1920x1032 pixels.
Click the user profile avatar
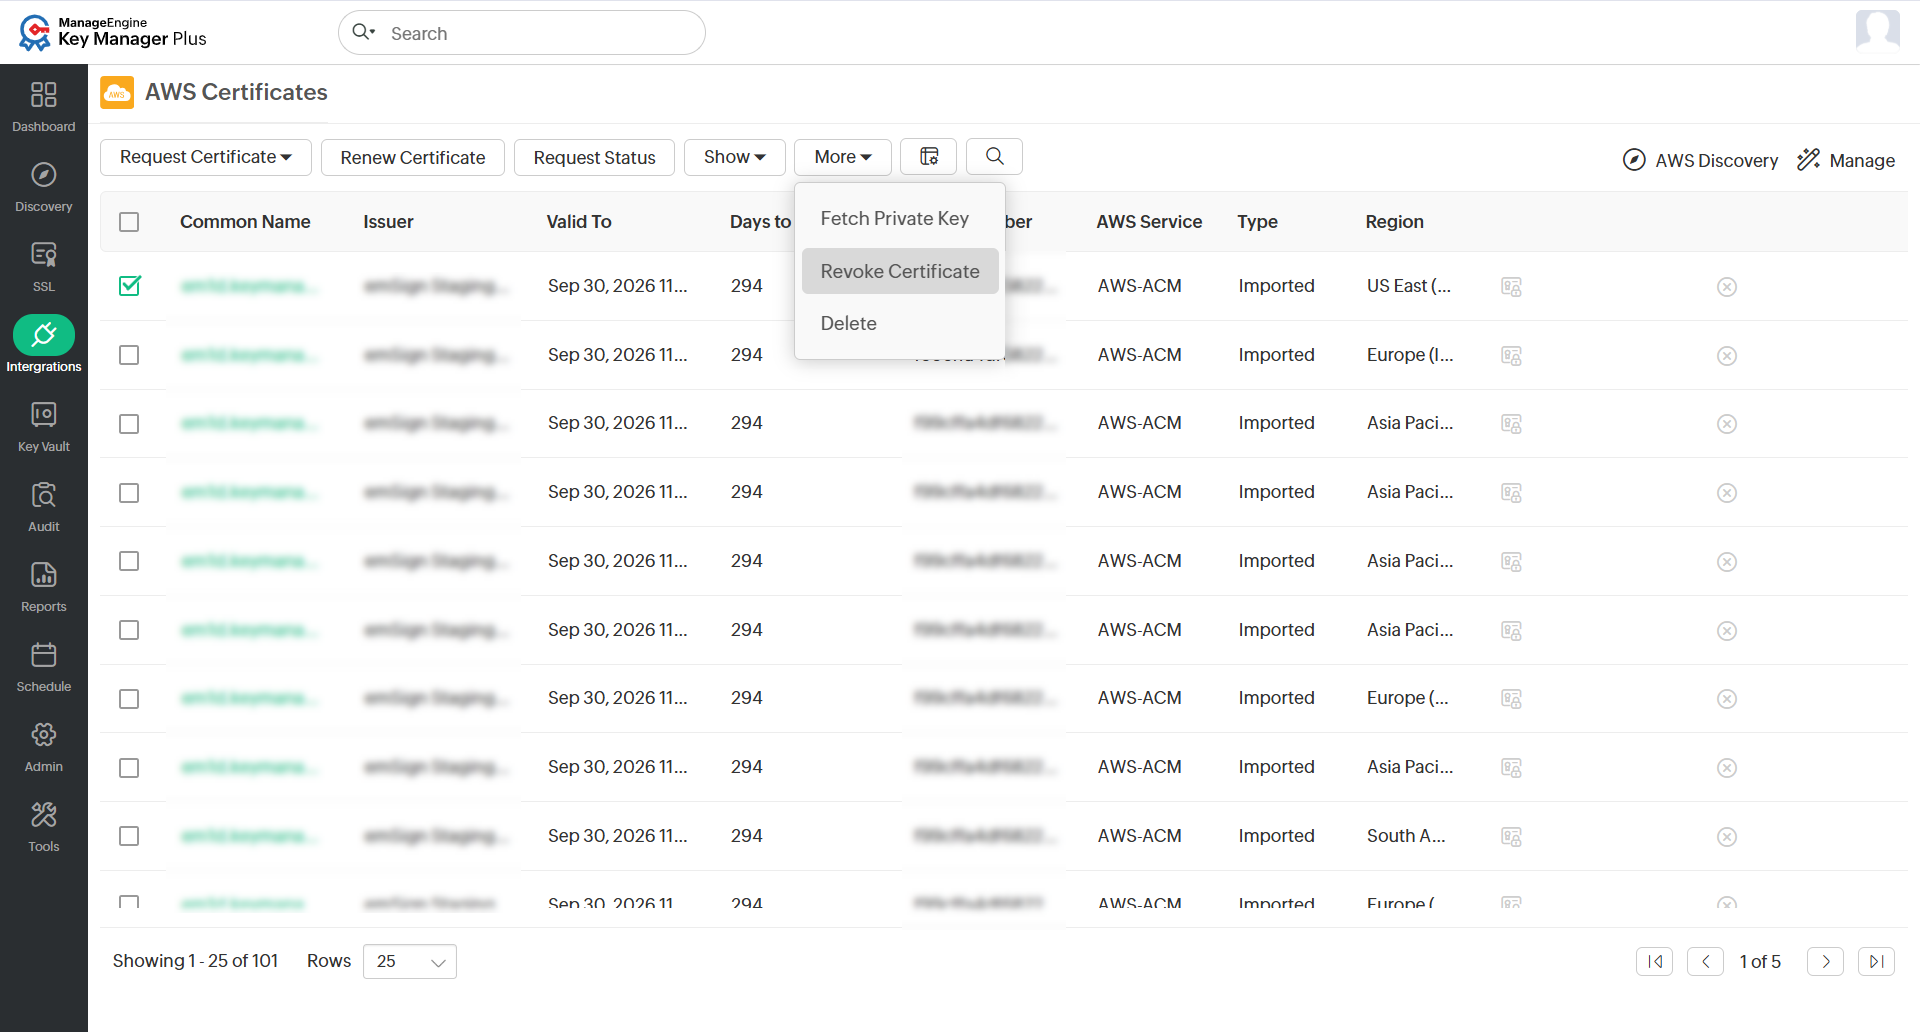point(1877,30)
